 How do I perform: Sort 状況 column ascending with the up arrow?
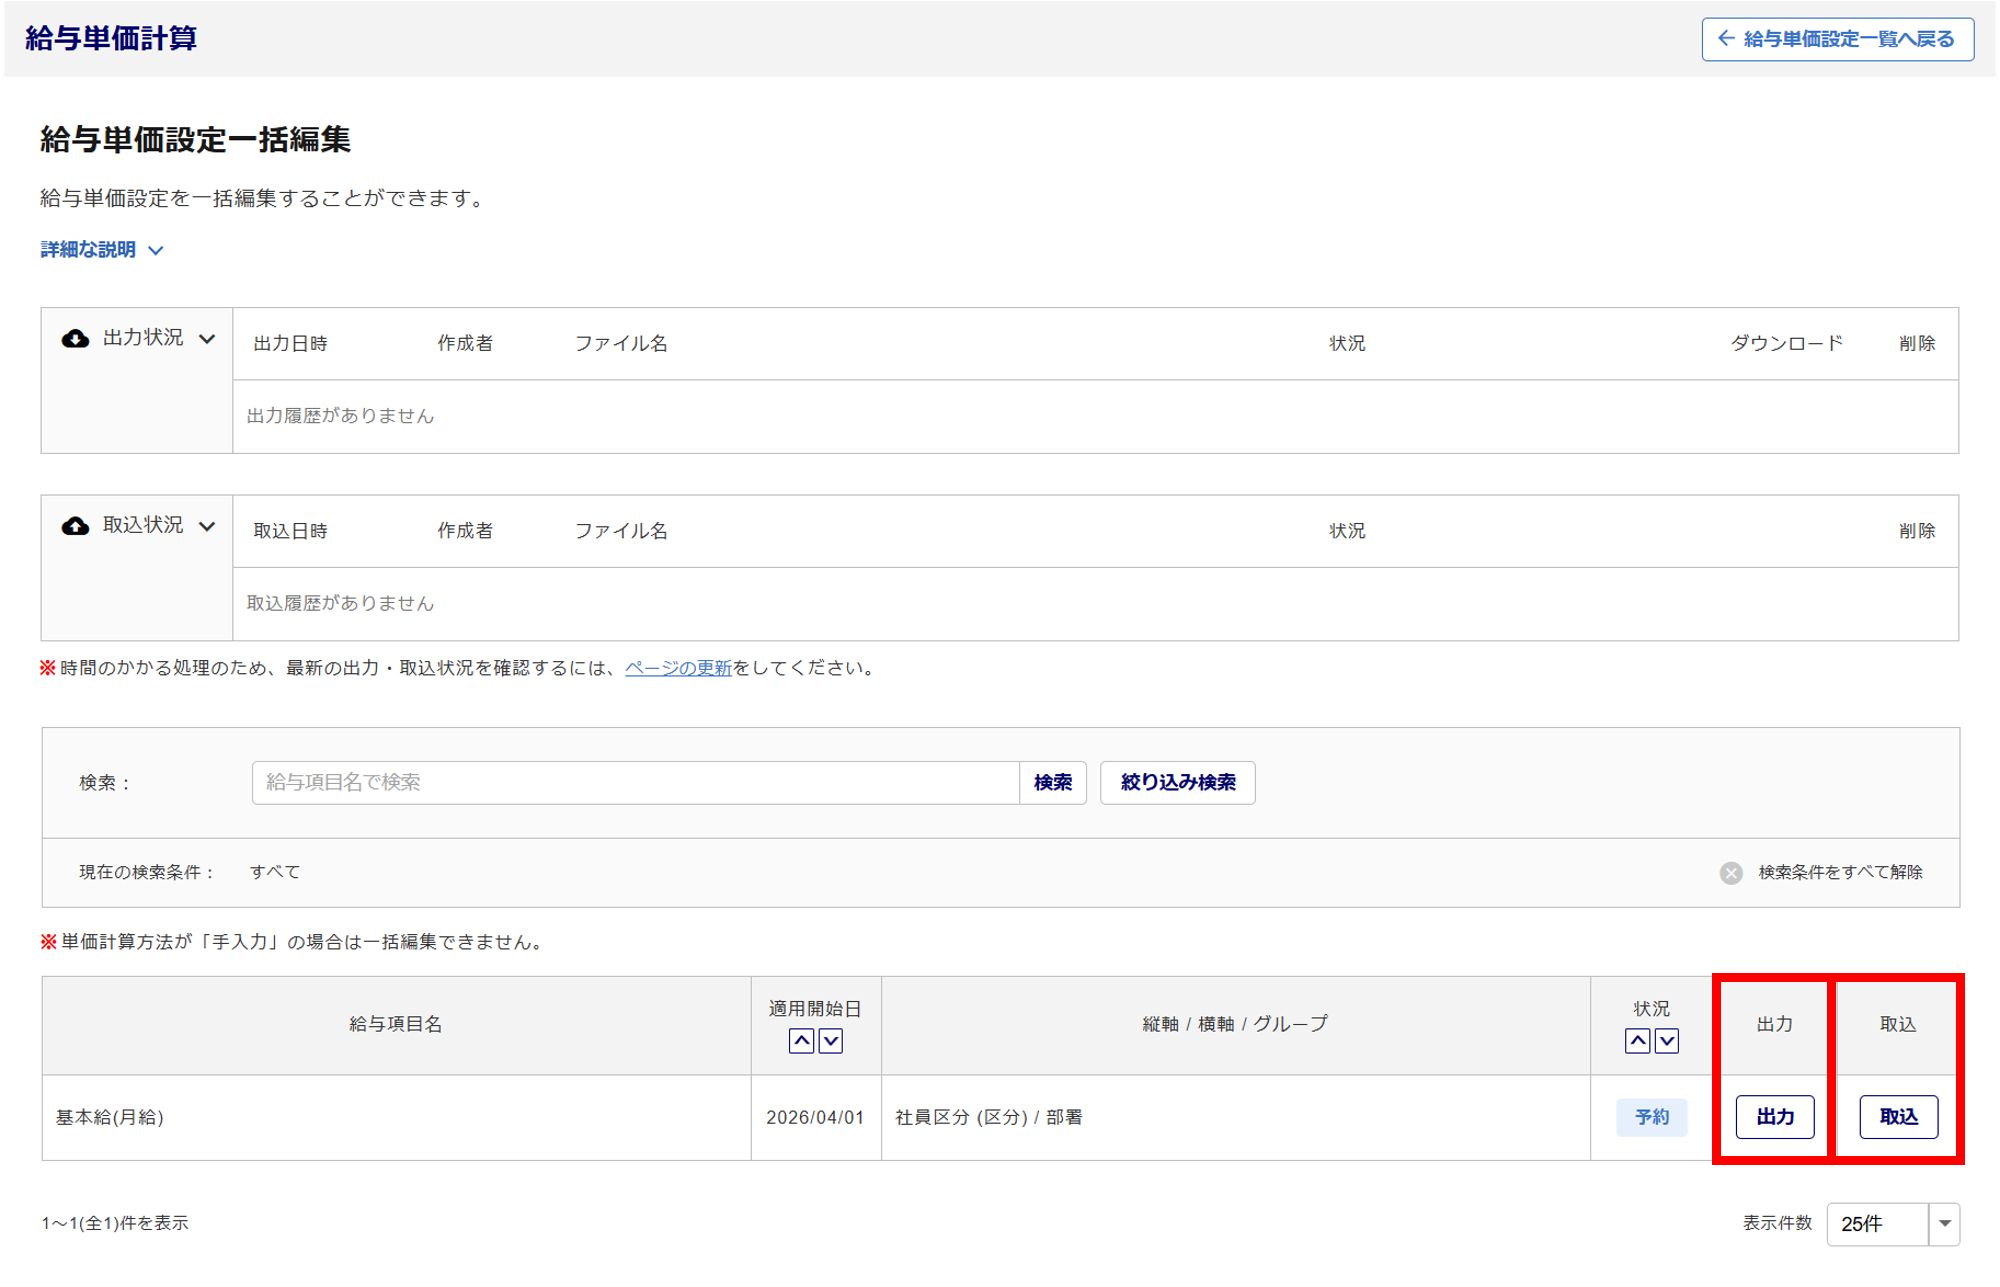(x=1637, y=1041)
